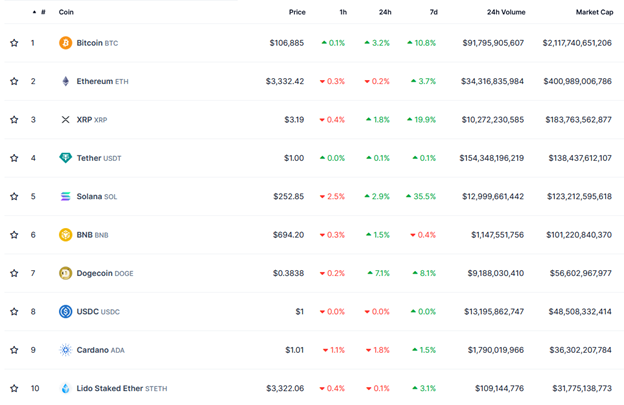Star the Cardano row

point(14,350)
